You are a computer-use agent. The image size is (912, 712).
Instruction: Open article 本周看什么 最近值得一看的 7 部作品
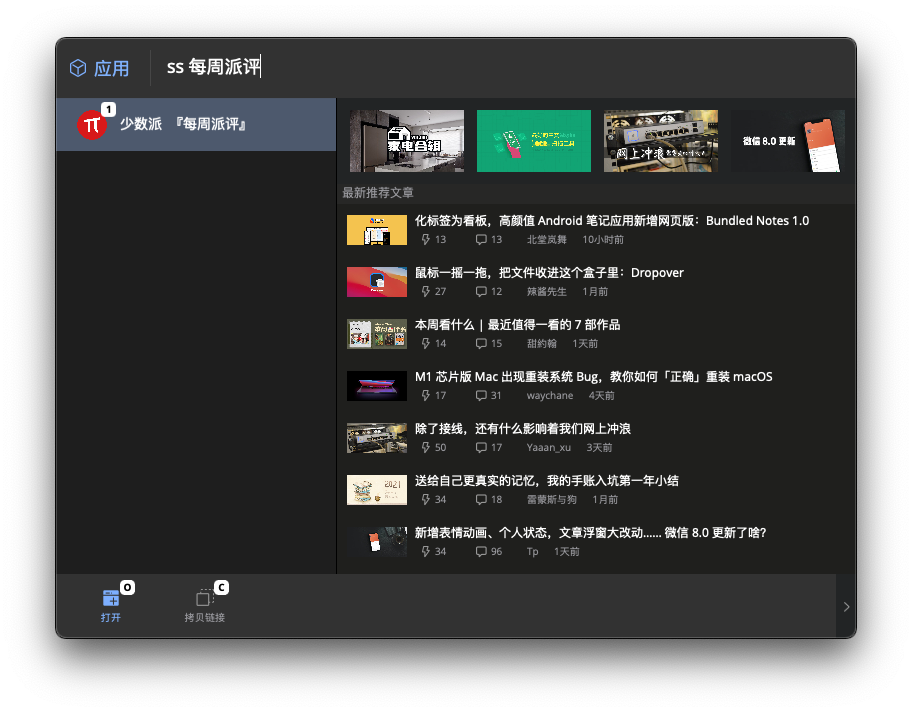(x=517, y=324)
